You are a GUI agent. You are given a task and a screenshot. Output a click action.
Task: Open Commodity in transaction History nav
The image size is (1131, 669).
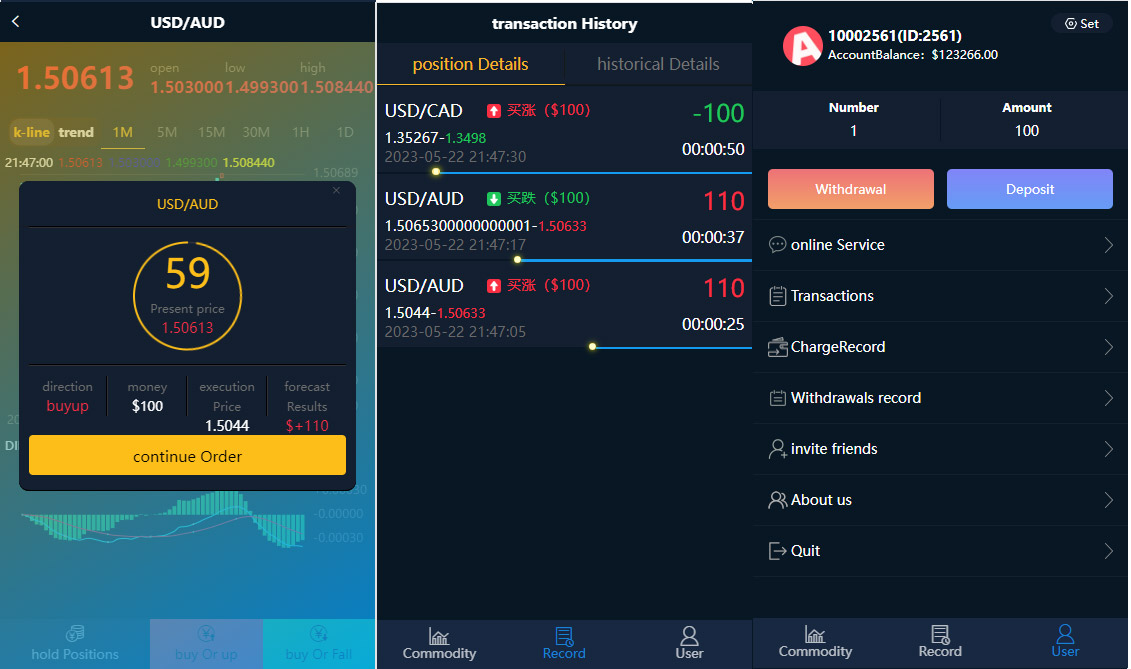pyautogui.click(x=439, y=643)
